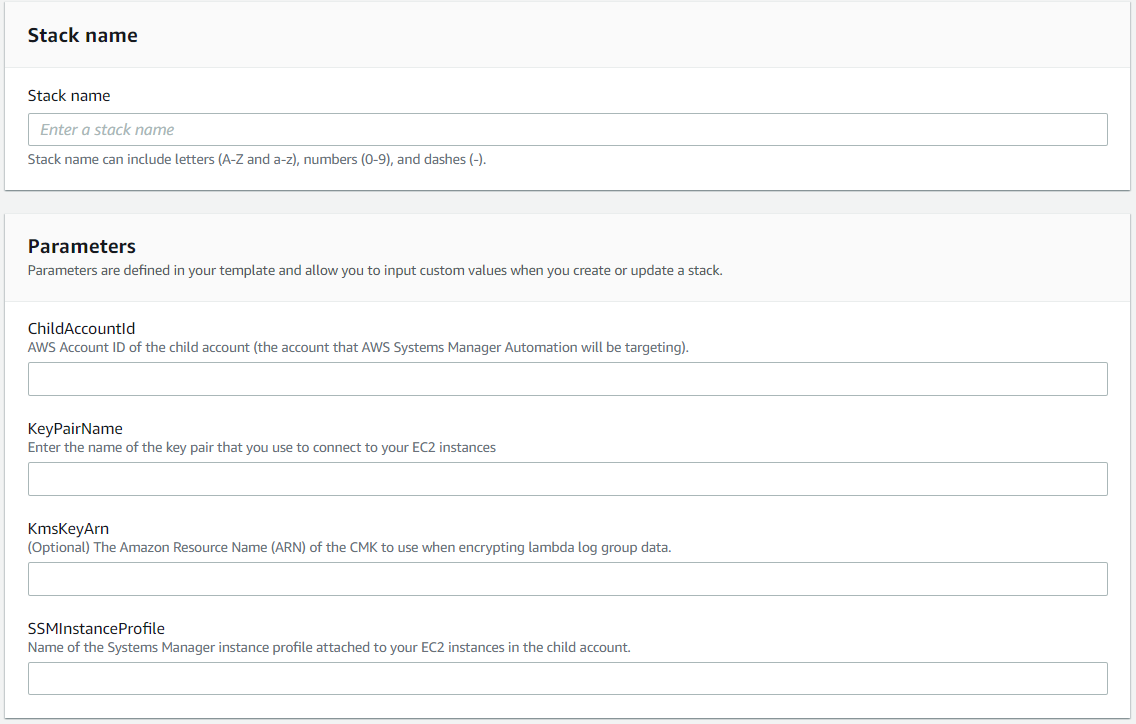1136x724 pixels.
Task: Click the 'Enter a stack name' placeholder
Action: coord(104,129)
